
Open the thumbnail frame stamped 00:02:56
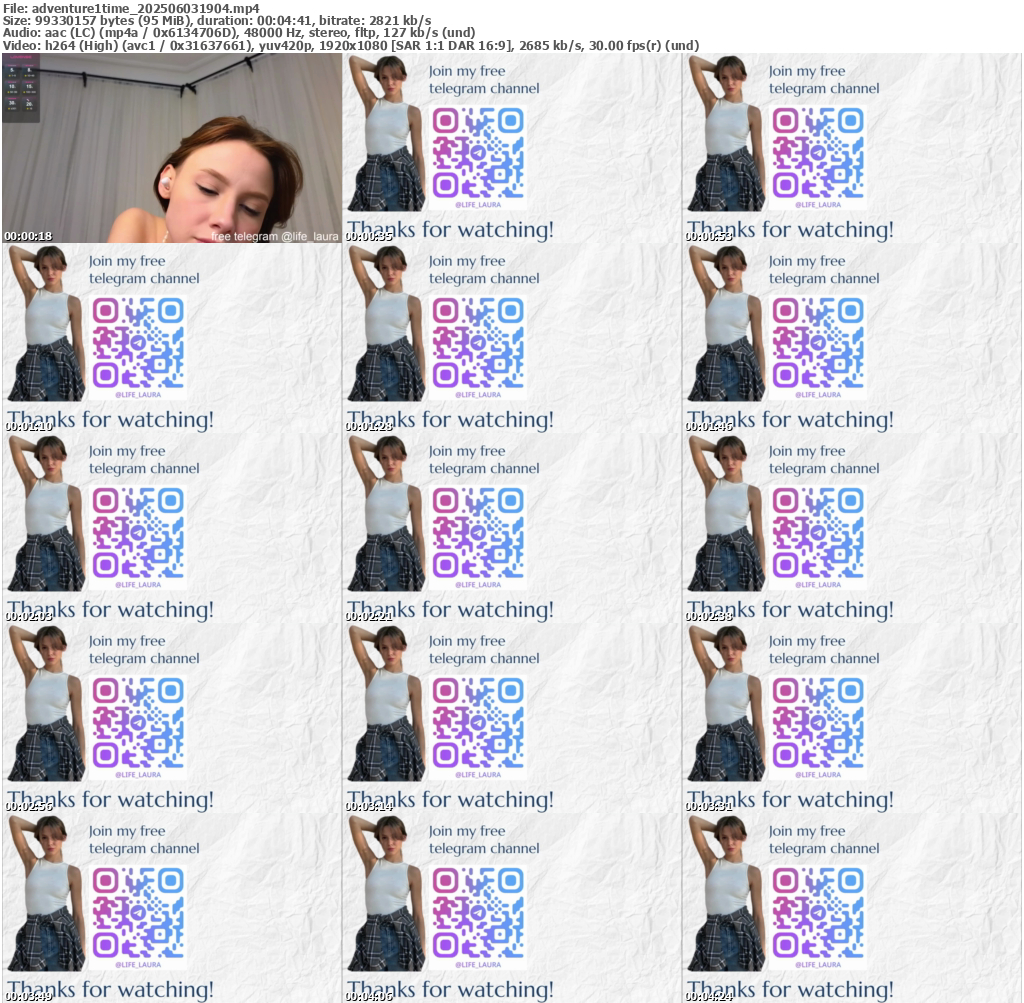[172, 718]
